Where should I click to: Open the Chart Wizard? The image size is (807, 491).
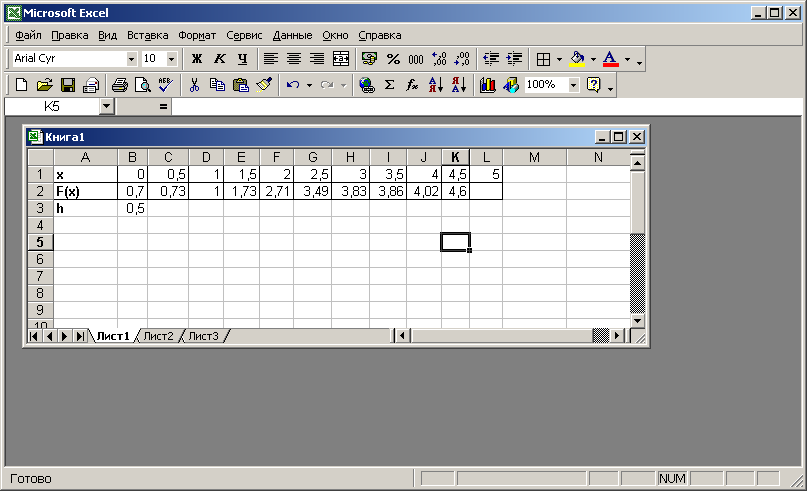click(487, 84)
